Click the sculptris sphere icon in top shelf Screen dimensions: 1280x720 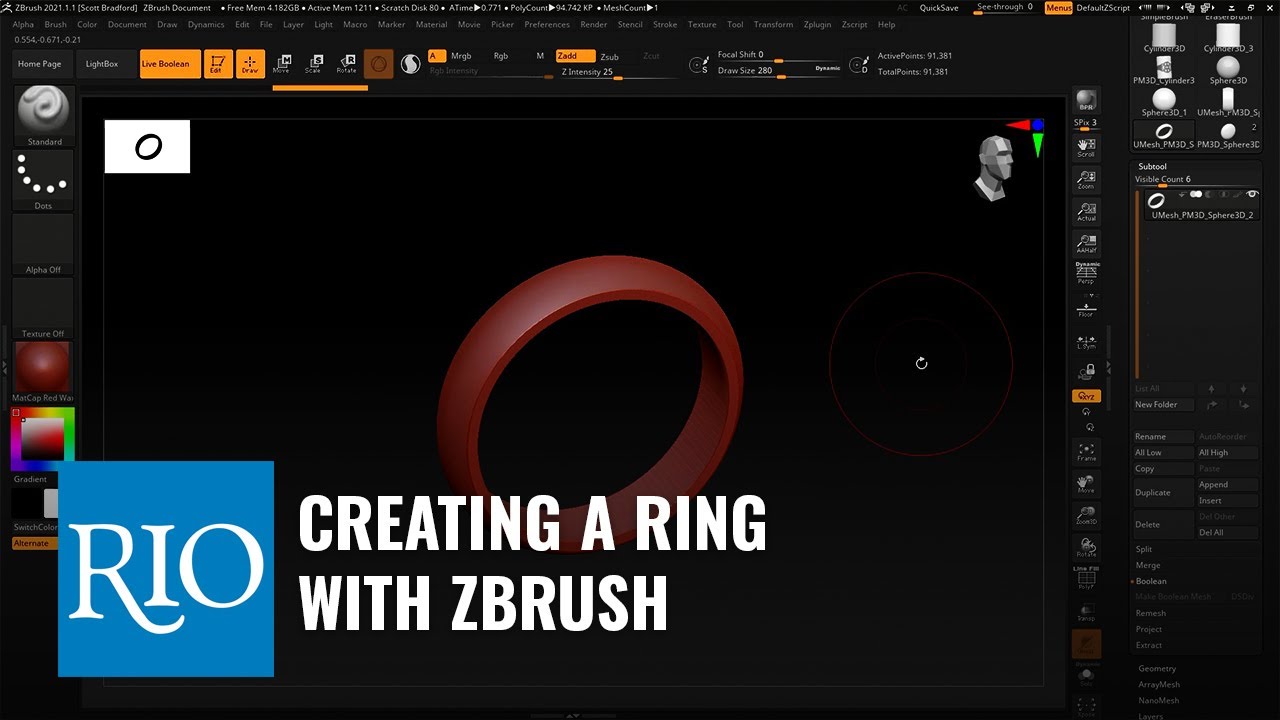(378, 64)
